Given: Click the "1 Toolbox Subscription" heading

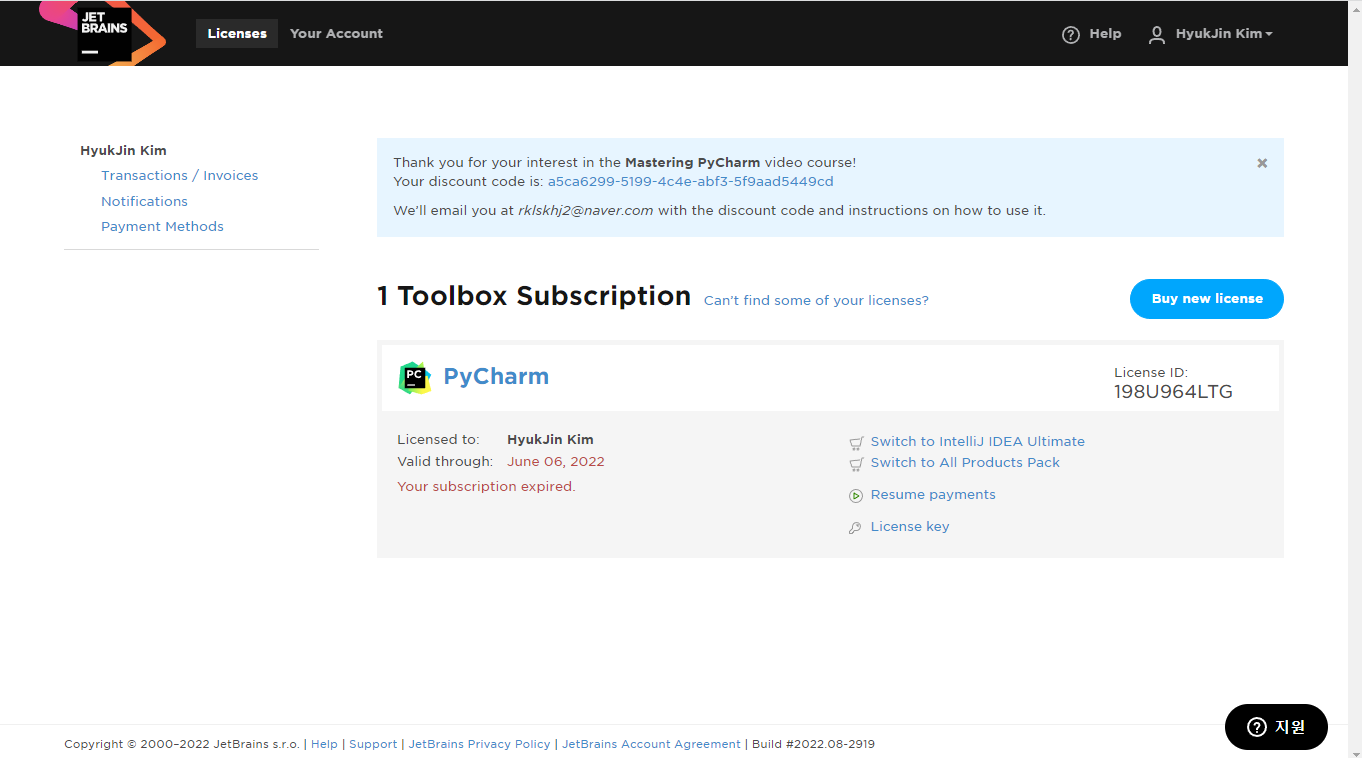Looking at the screenshot, I should click(534, 296).
